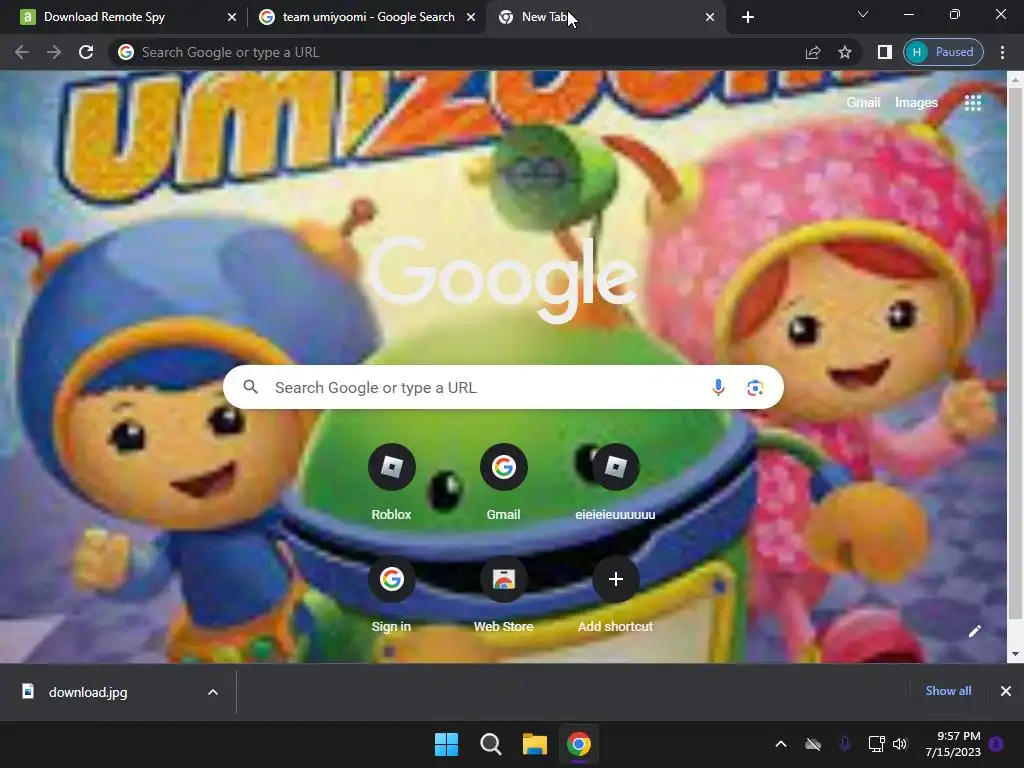The width and height of the screenshot is (1024, 768).
Task: Open the Windows Start menu
Action: click(447, 744)
